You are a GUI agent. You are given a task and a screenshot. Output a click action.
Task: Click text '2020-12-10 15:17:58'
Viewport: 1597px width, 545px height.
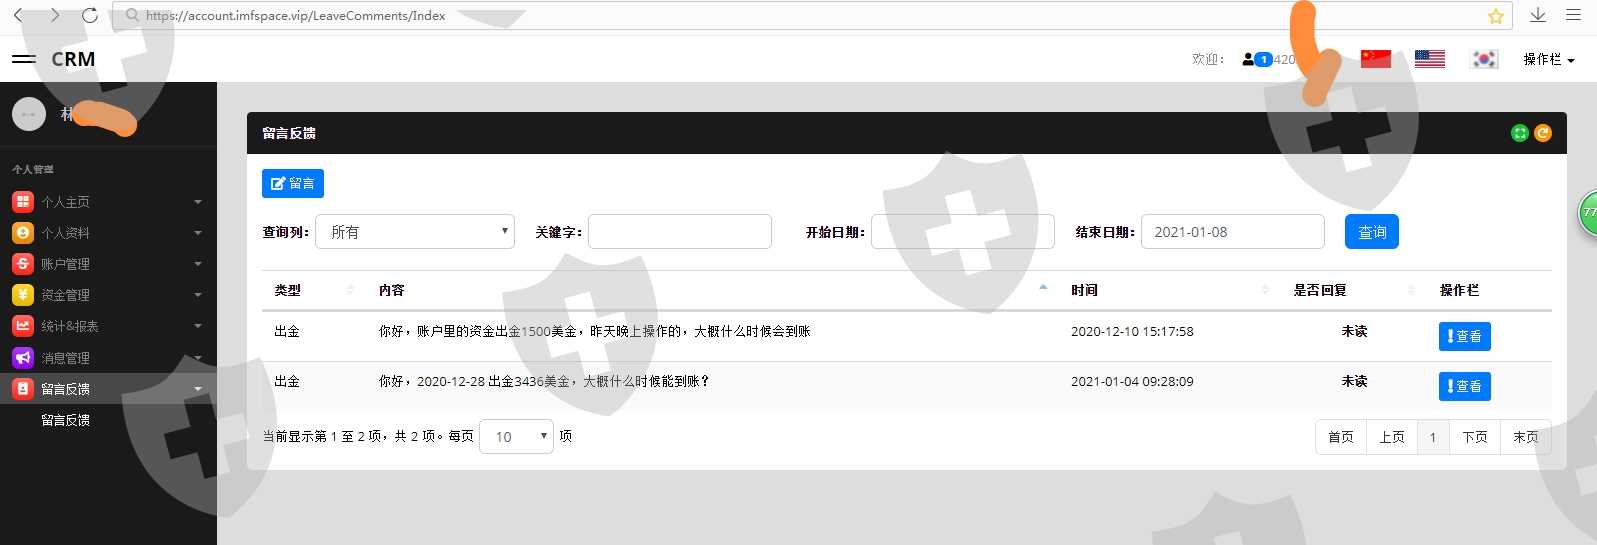(x=1132, y=331)
